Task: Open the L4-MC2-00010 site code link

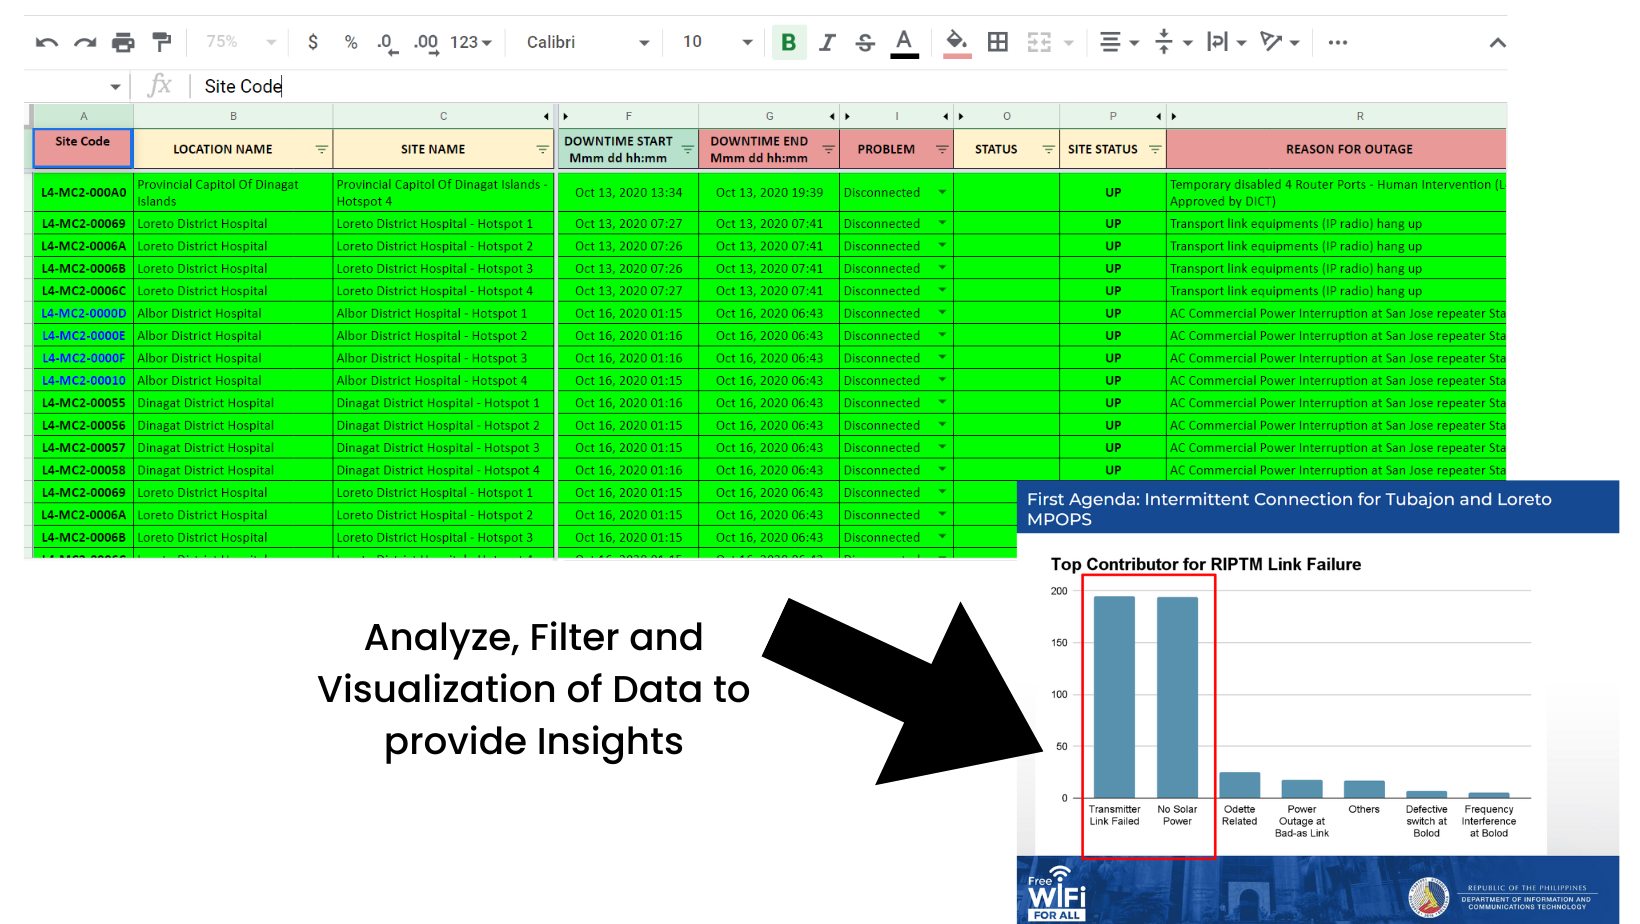Action: pyautogui.click(x=84, y=380)
